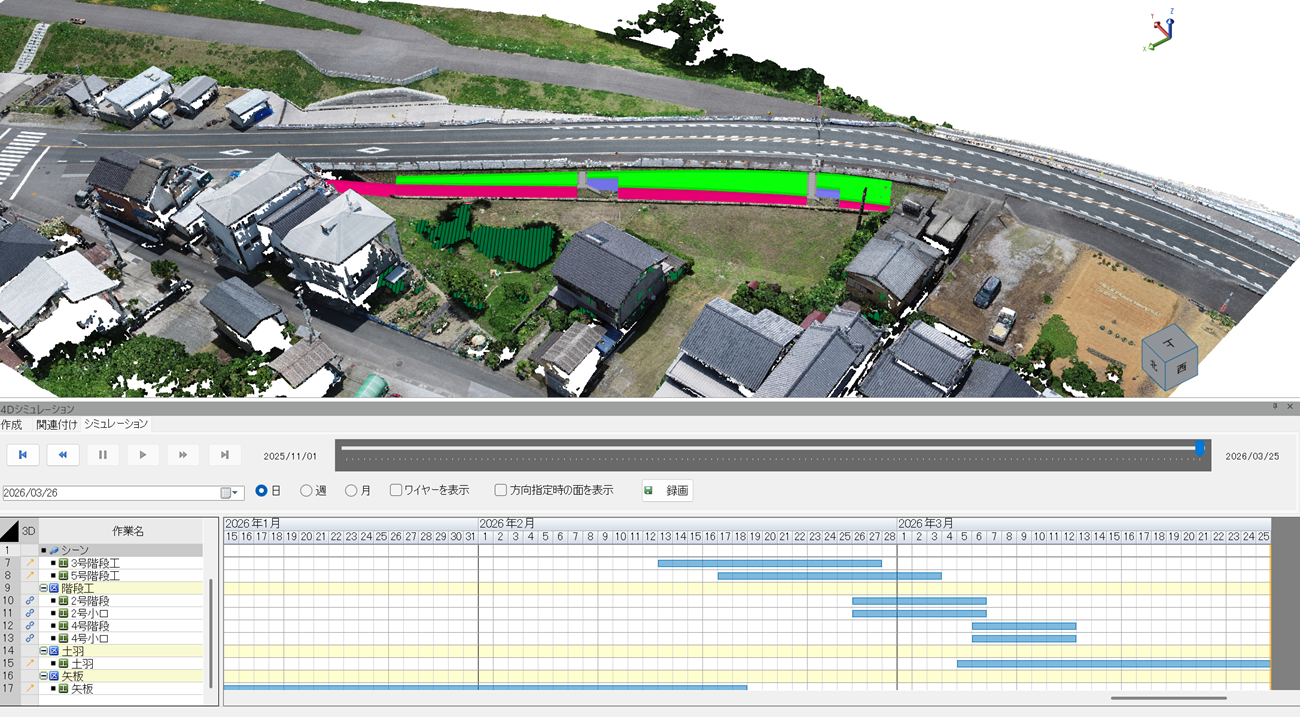This screenshot has height=717, width=1300.
Task: Pause the 4D simulation playback
Action: tap(103, 455)
